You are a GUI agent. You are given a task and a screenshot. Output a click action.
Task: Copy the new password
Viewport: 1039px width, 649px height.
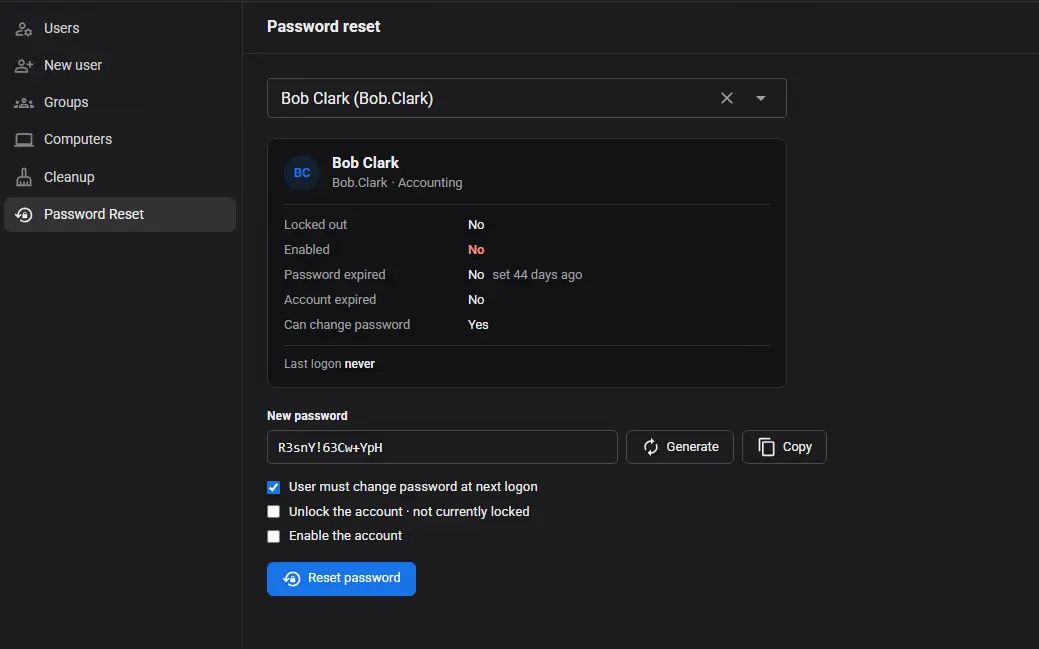[x=784, y=447]
